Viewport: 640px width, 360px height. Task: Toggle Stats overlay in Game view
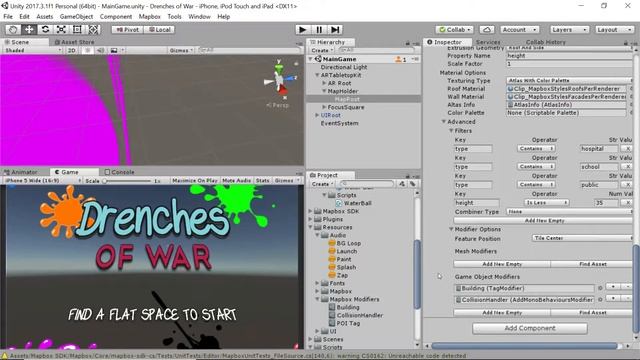pyautogui.click(x=262, y=180)
